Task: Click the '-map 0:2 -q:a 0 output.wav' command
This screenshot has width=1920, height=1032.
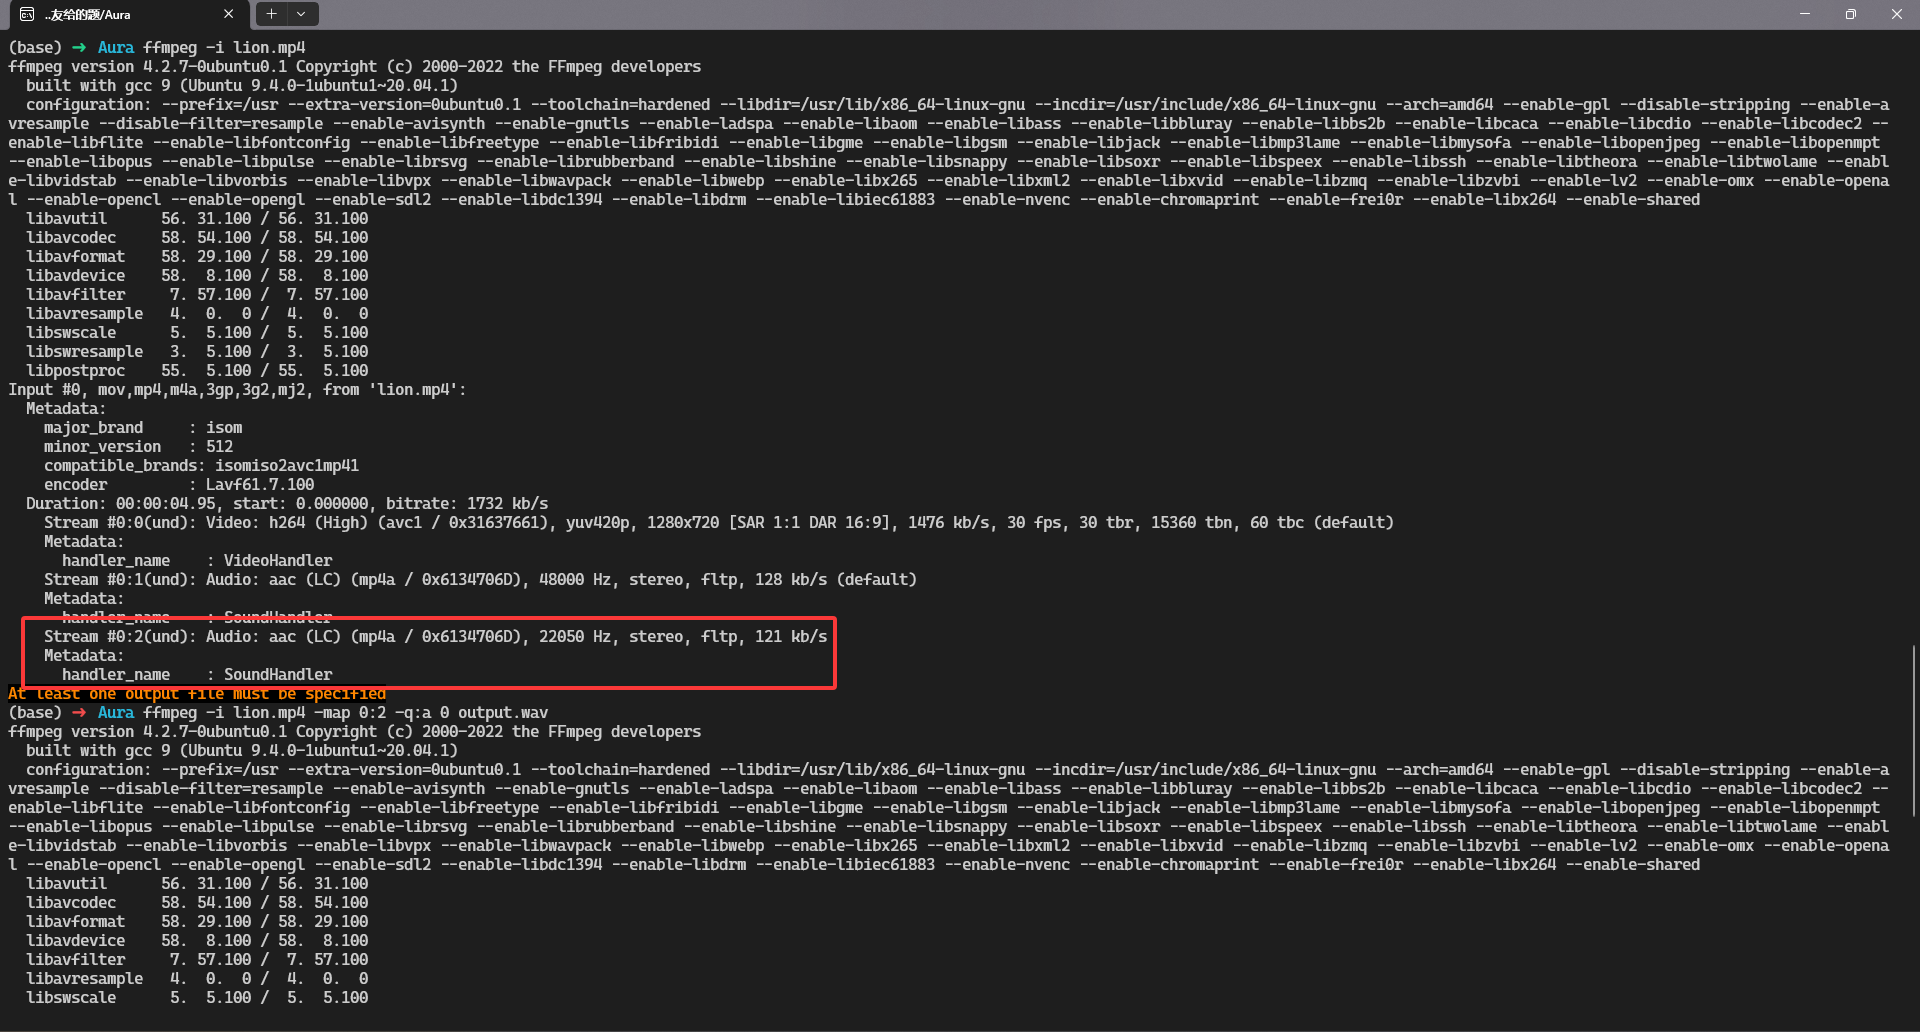Action: point(431,712)
